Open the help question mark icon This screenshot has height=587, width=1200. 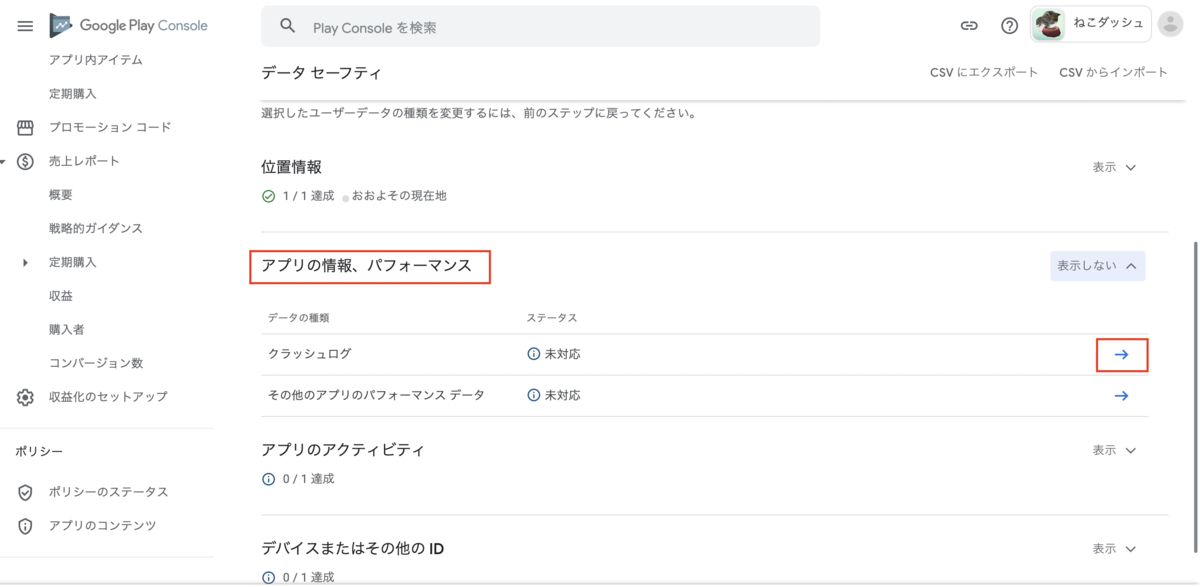coord(1009,26)
